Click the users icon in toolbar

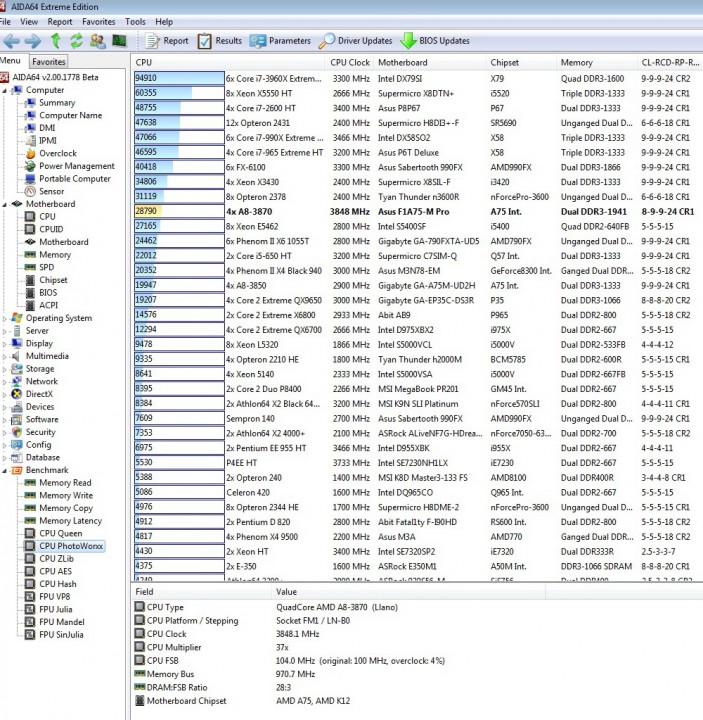(97, 41)
